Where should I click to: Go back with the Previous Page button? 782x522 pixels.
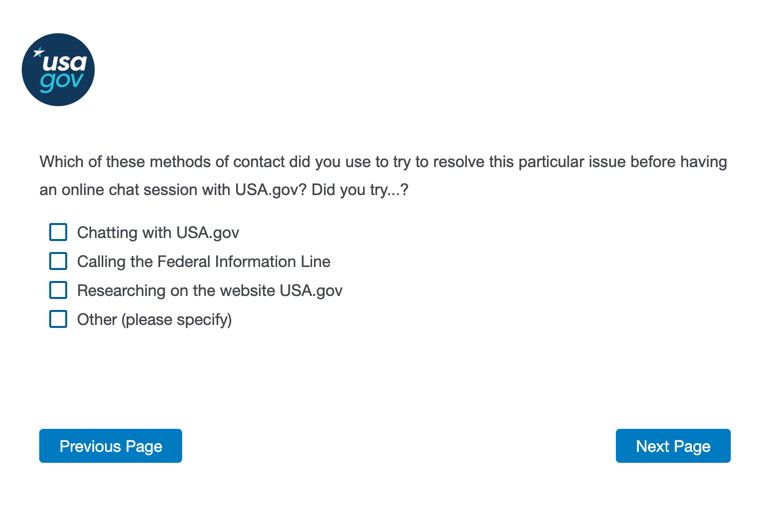(x=110, y=446)
